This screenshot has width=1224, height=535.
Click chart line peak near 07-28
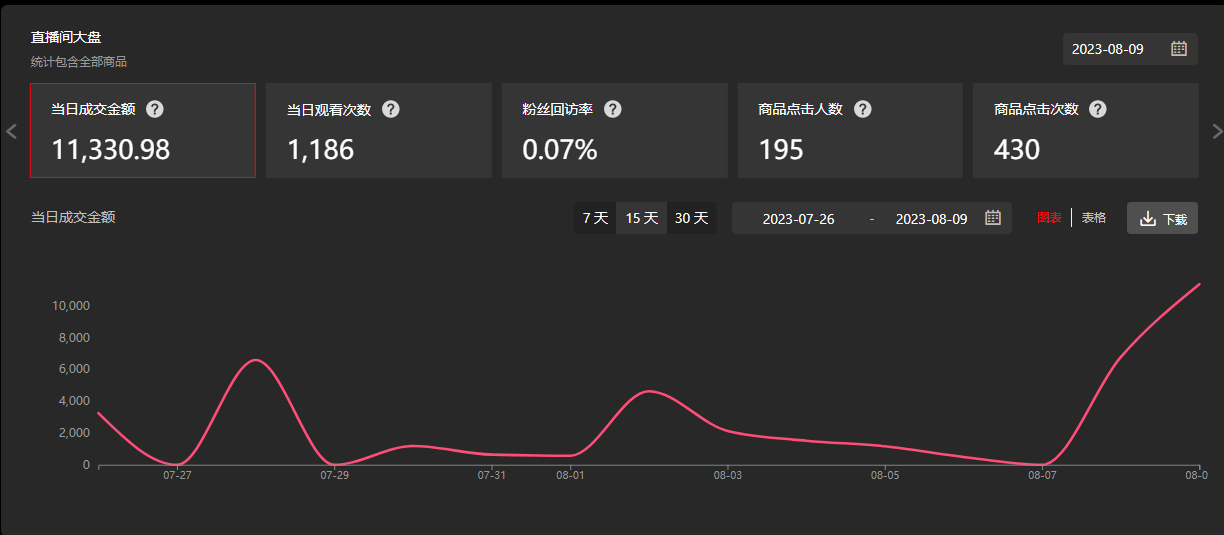pyautogui.click(x=256, y=360)
